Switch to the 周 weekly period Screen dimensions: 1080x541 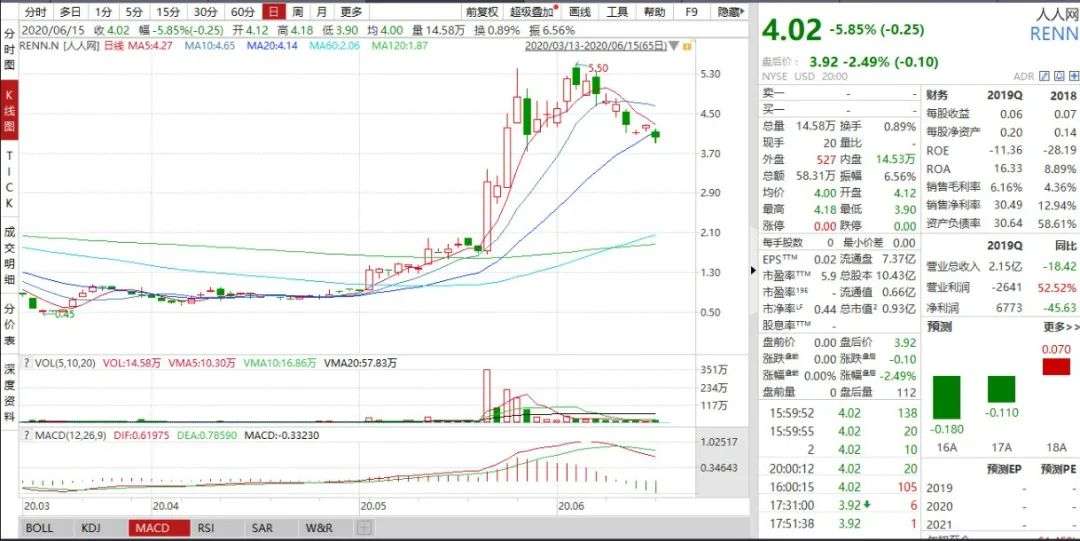point(299,12)
